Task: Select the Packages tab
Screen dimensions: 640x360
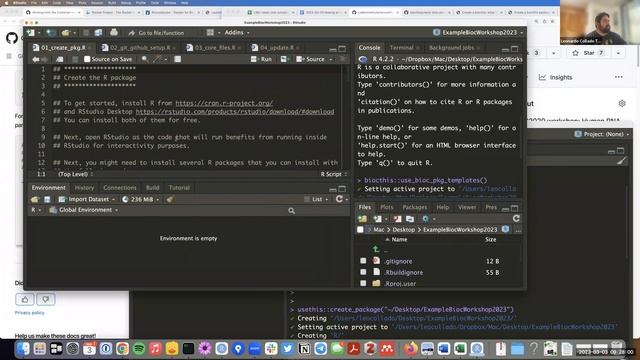Action: click(x=415, y=207)
